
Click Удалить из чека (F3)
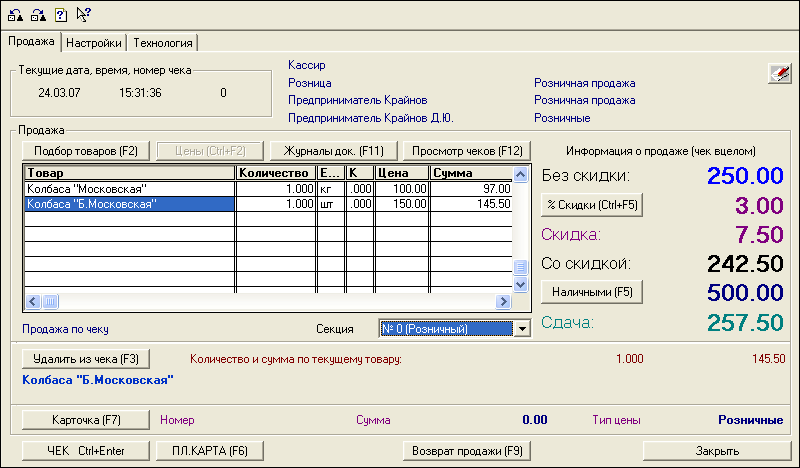[x=86, y=359]
